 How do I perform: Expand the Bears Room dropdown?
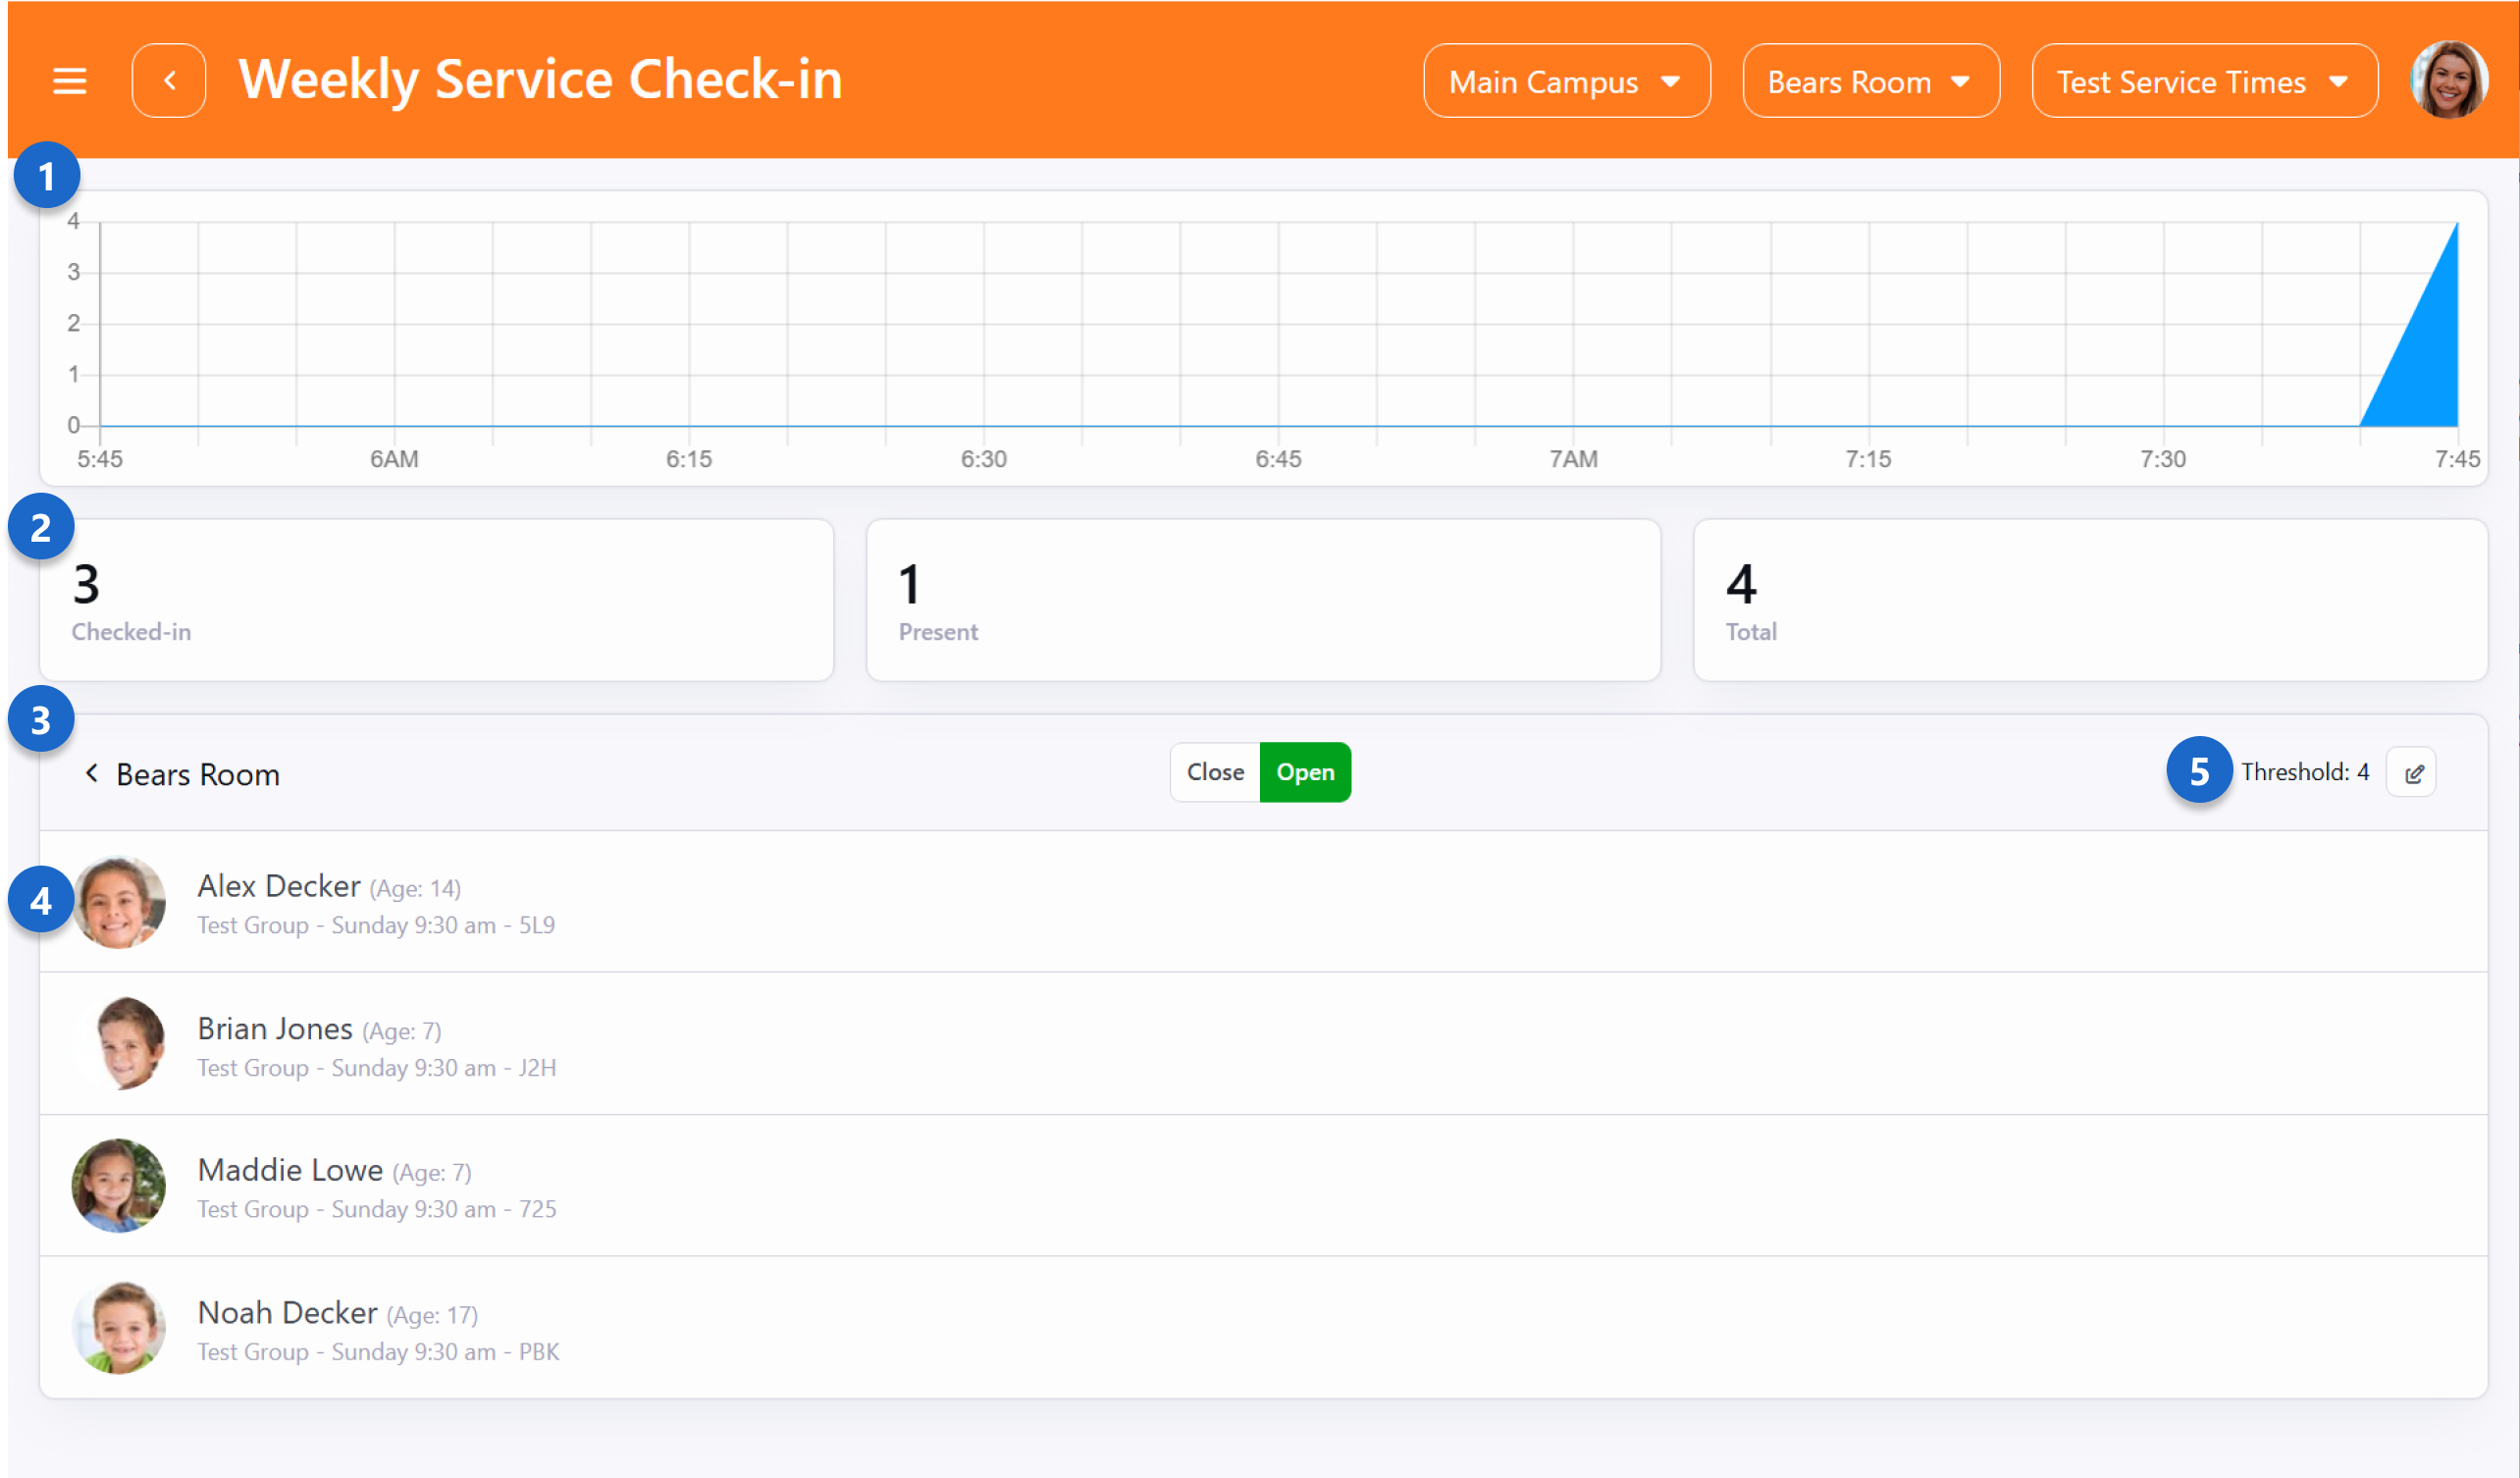1870,81
